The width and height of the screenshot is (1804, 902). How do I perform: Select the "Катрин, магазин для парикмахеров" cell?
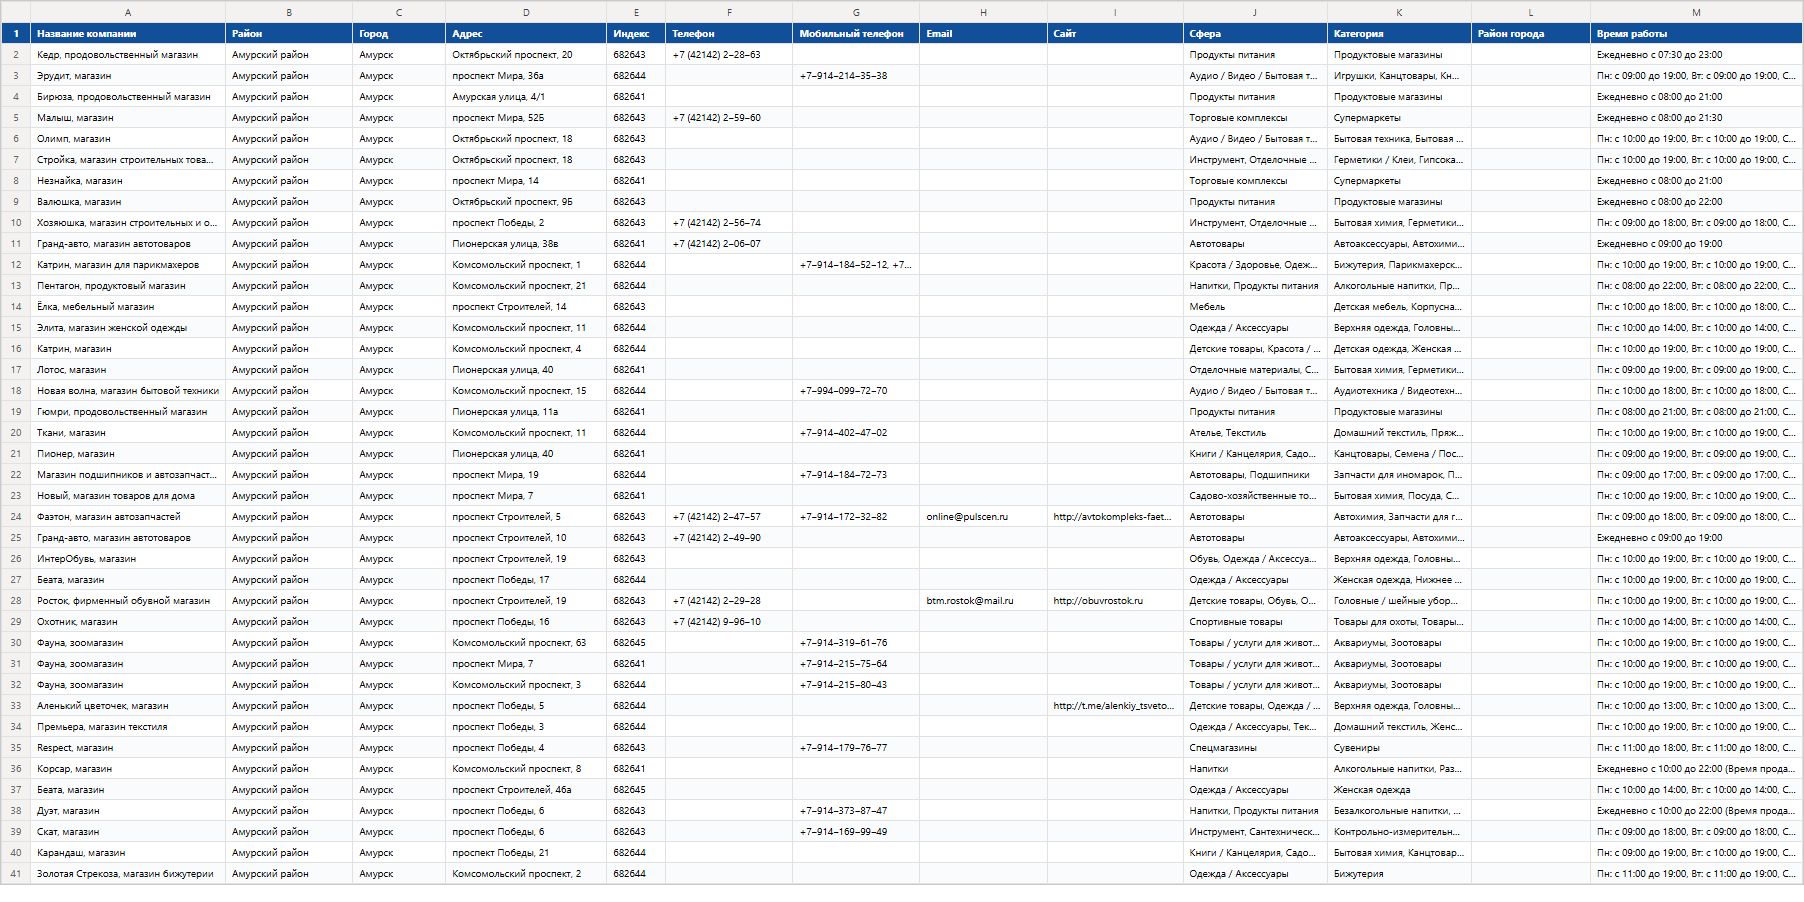click(128, 265)
